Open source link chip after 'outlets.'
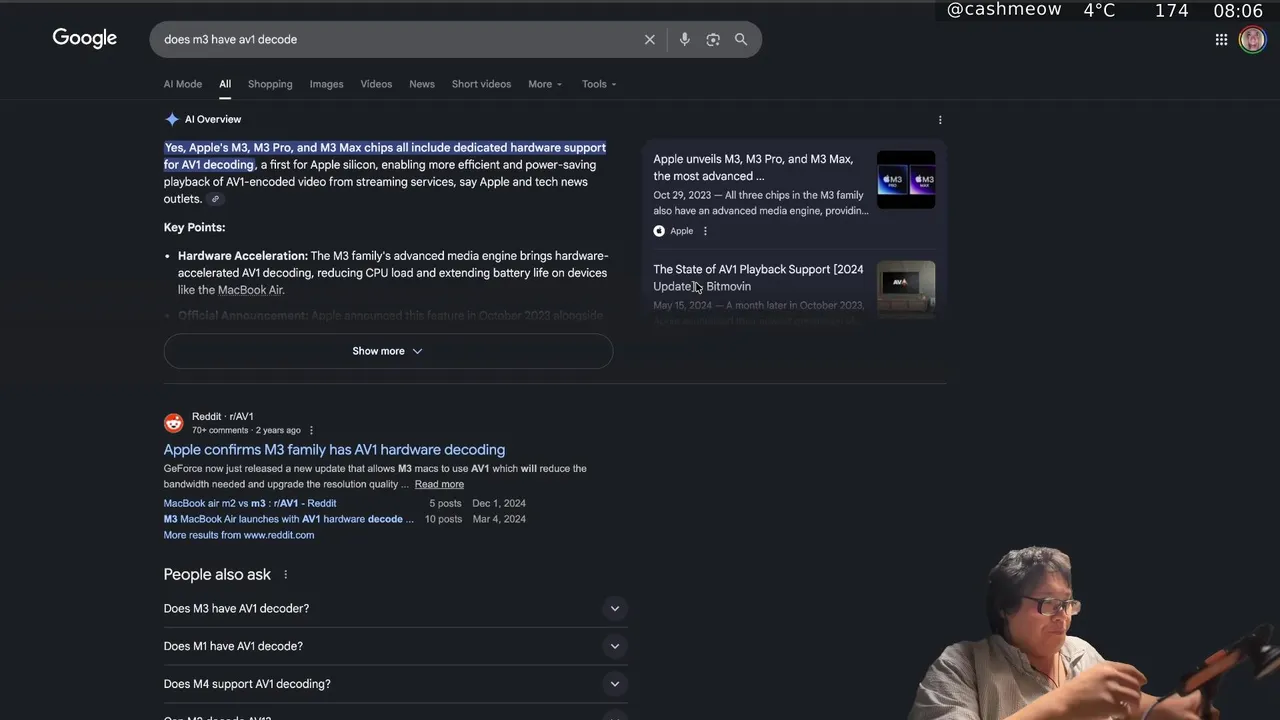This screenshot has height=720, width=1280. click(x=215, y=199)
